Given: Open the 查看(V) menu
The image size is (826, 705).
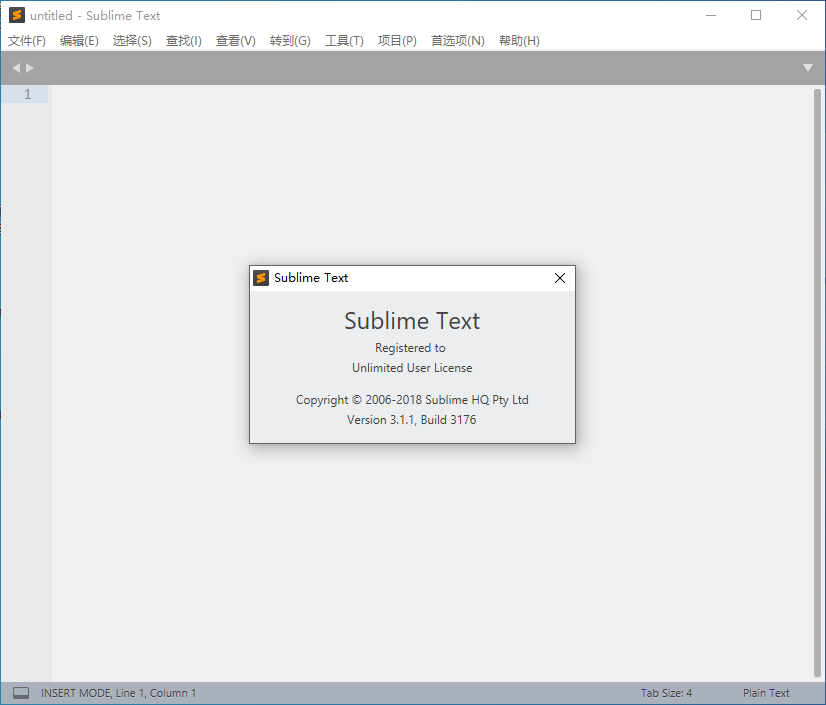Looking at the screenshot, I should pyautogui.click(x=235, y=41).
